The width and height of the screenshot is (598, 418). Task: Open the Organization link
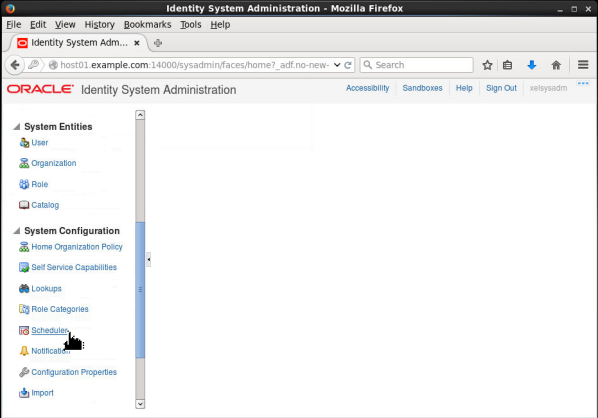pyautogui.click(x=54, y=163)
